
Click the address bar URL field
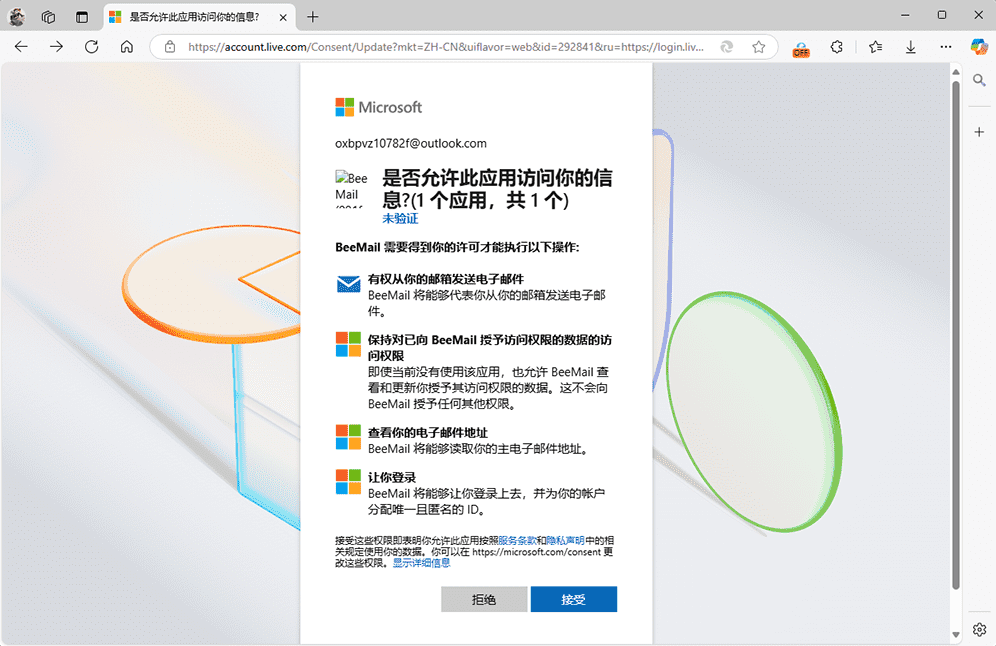pos(446,46)
